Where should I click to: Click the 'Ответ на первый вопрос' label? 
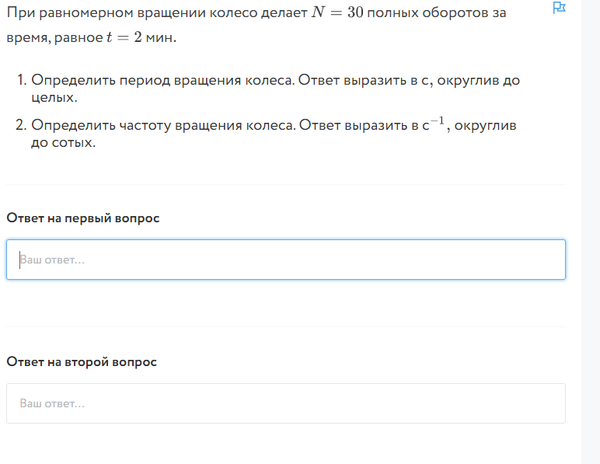[83, 218]
